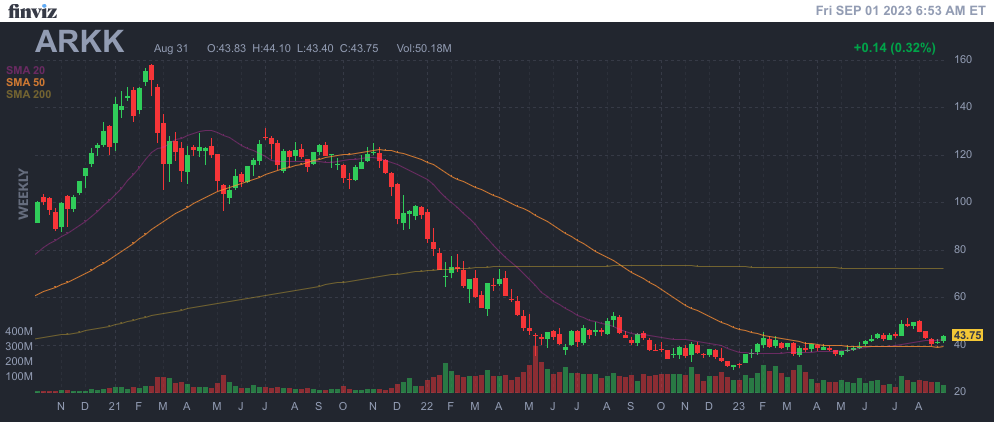
Task: Click the 22 year marker on time axis
Action: coord(426,406)
